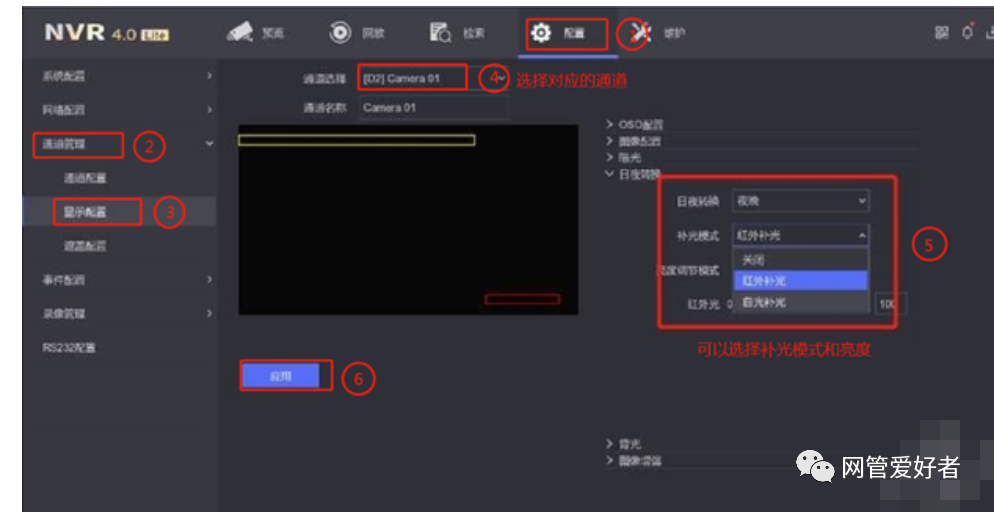Expand the OSD配置 section
This screenshot has height=512, width=994.
pos(640,125)
